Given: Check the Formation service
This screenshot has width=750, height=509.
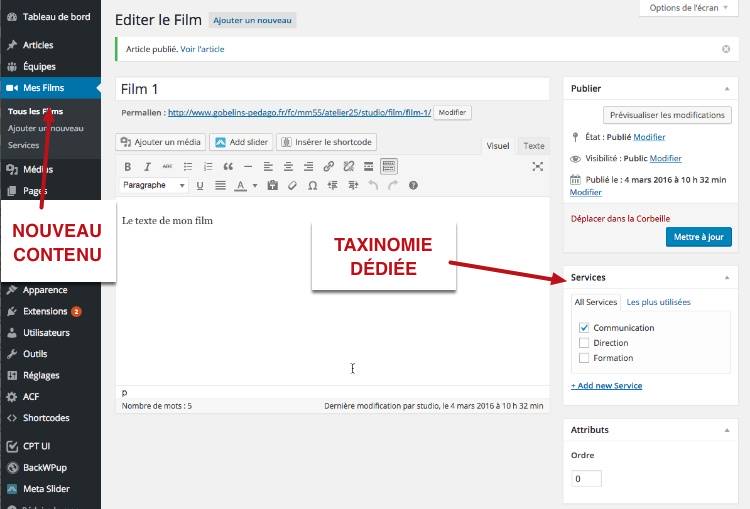Looking at the screenshot, I should [584, 358].
